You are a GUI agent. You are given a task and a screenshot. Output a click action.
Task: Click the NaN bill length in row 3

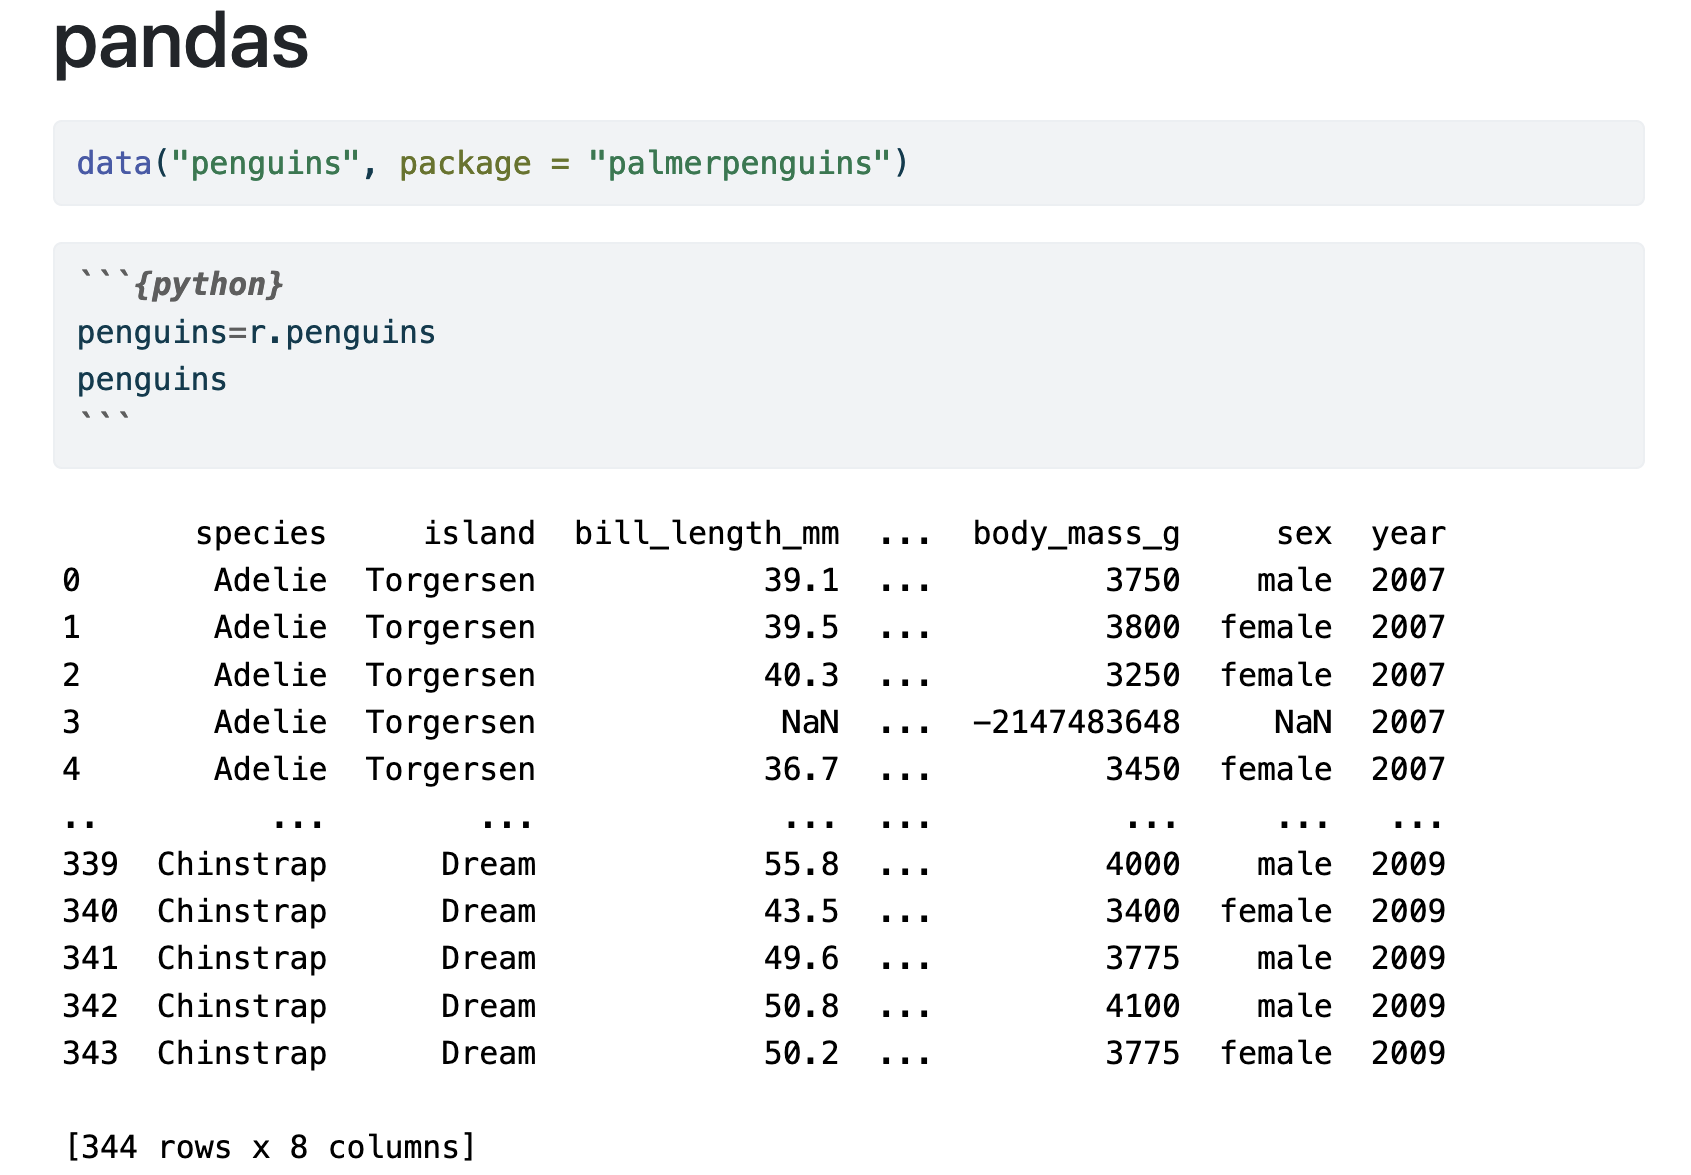[x=810, y=722]
